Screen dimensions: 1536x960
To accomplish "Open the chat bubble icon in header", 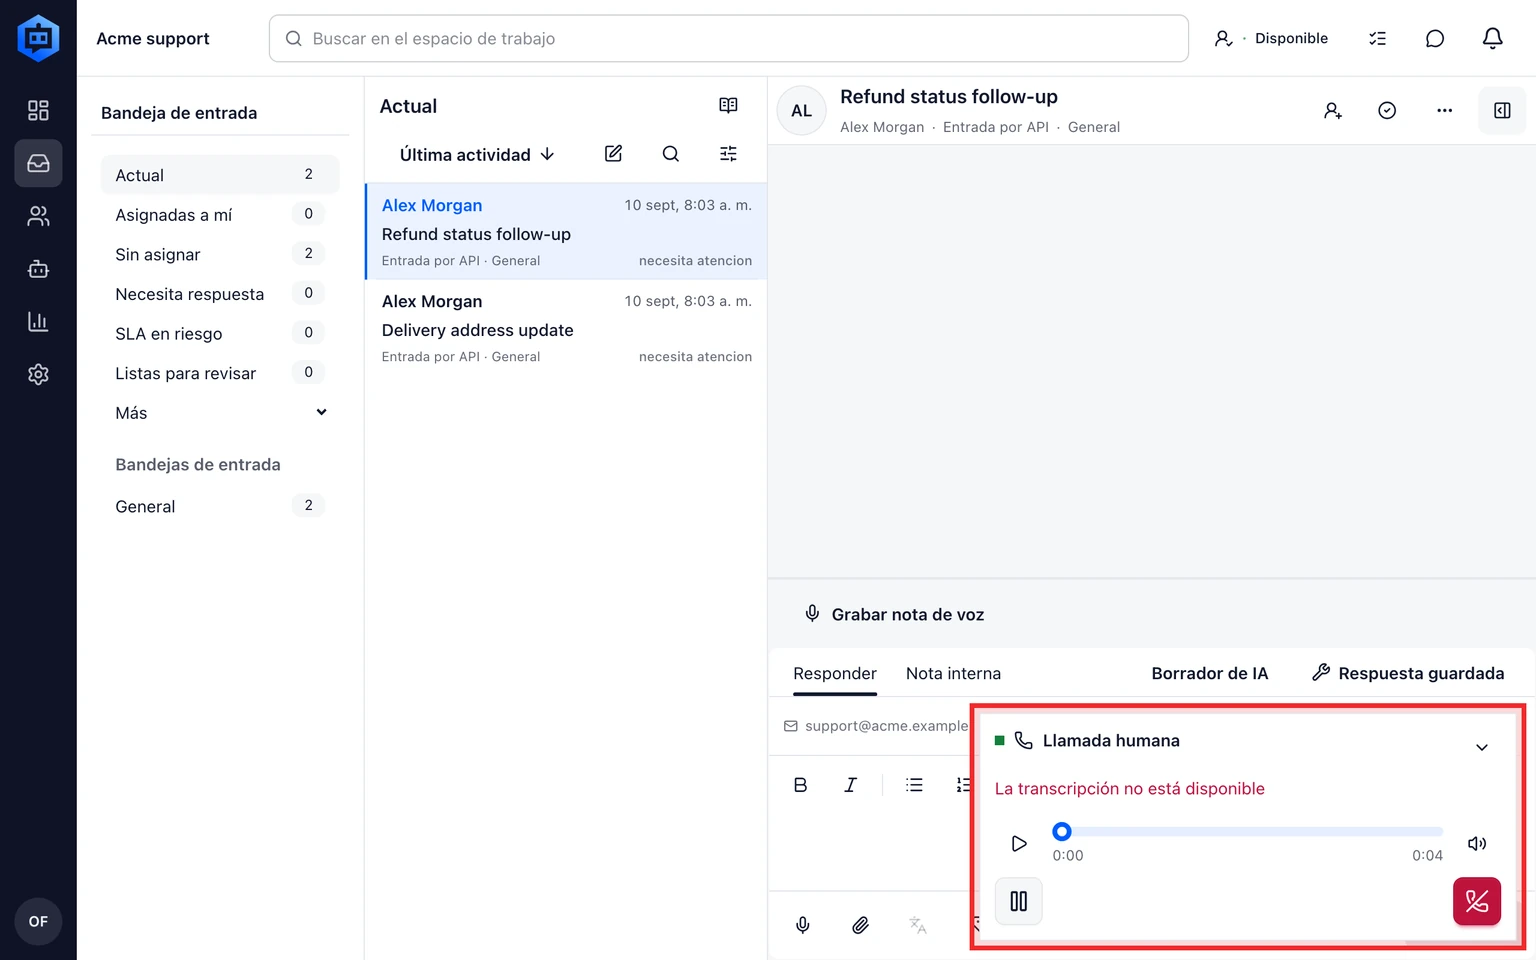I will point(1435,38).
